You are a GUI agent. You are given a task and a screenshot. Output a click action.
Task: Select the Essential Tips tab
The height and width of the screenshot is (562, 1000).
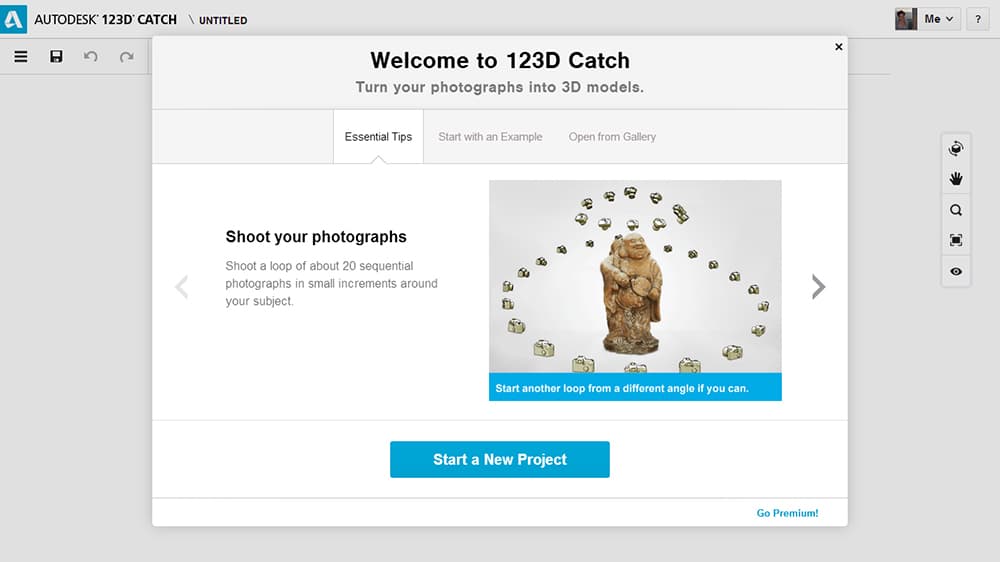tap(378, 137)
